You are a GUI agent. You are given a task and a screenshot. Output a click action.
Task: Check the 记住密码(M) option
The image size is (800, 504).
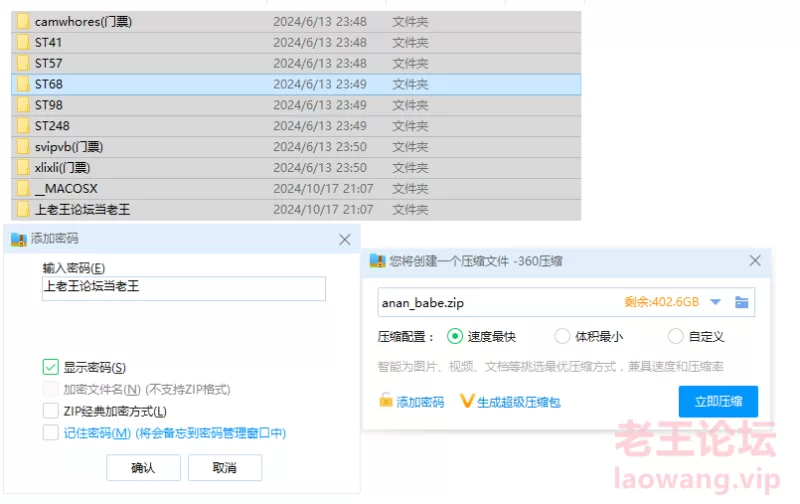pyautogui.click(x=51, y=433)
